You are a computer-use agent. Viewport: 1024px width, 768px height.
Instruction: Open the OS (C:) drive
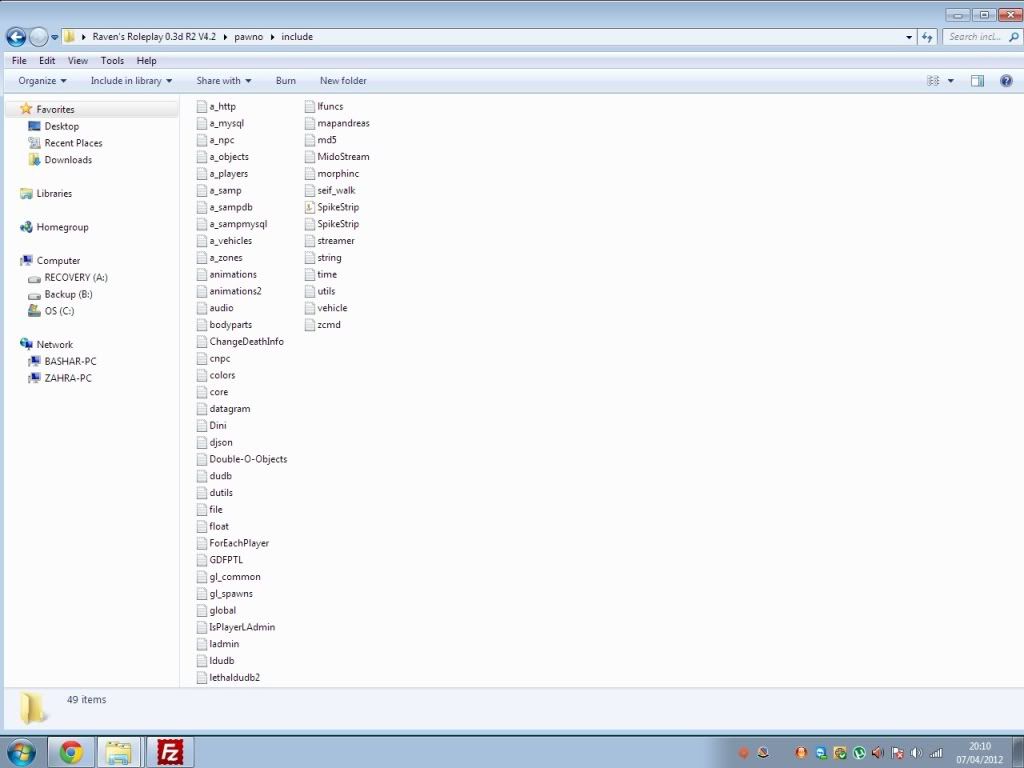[59, 312]
